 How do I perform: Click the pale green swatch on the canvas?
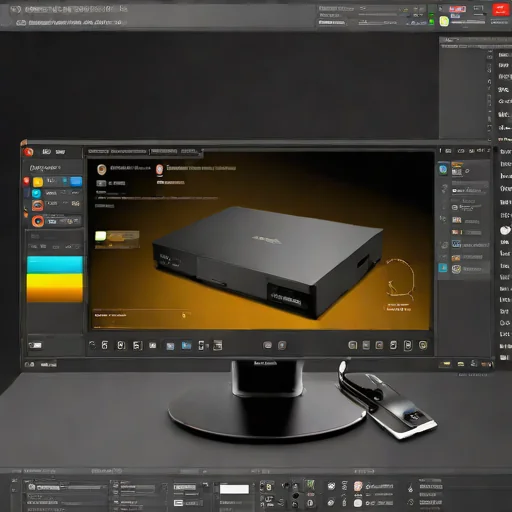tap(100, 236)
